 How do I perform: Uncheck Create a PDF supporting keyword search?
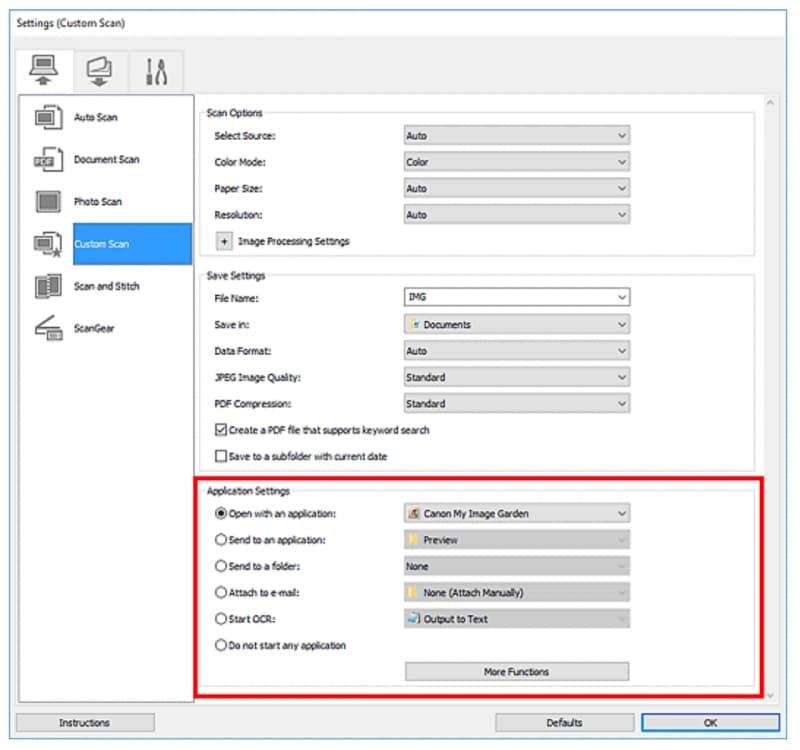tap(221, 430)
